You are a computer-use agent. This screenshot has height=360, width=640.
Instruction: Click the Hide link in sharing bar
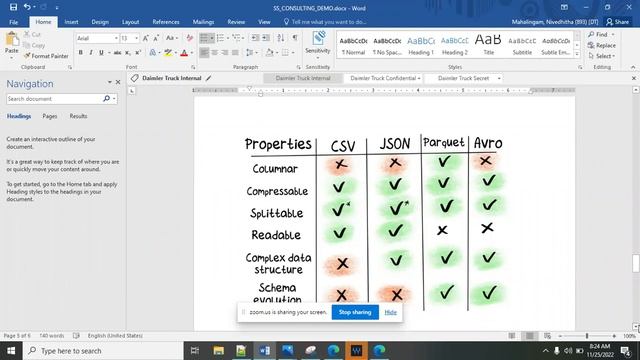pyautogui.click(x=391, y=312)
